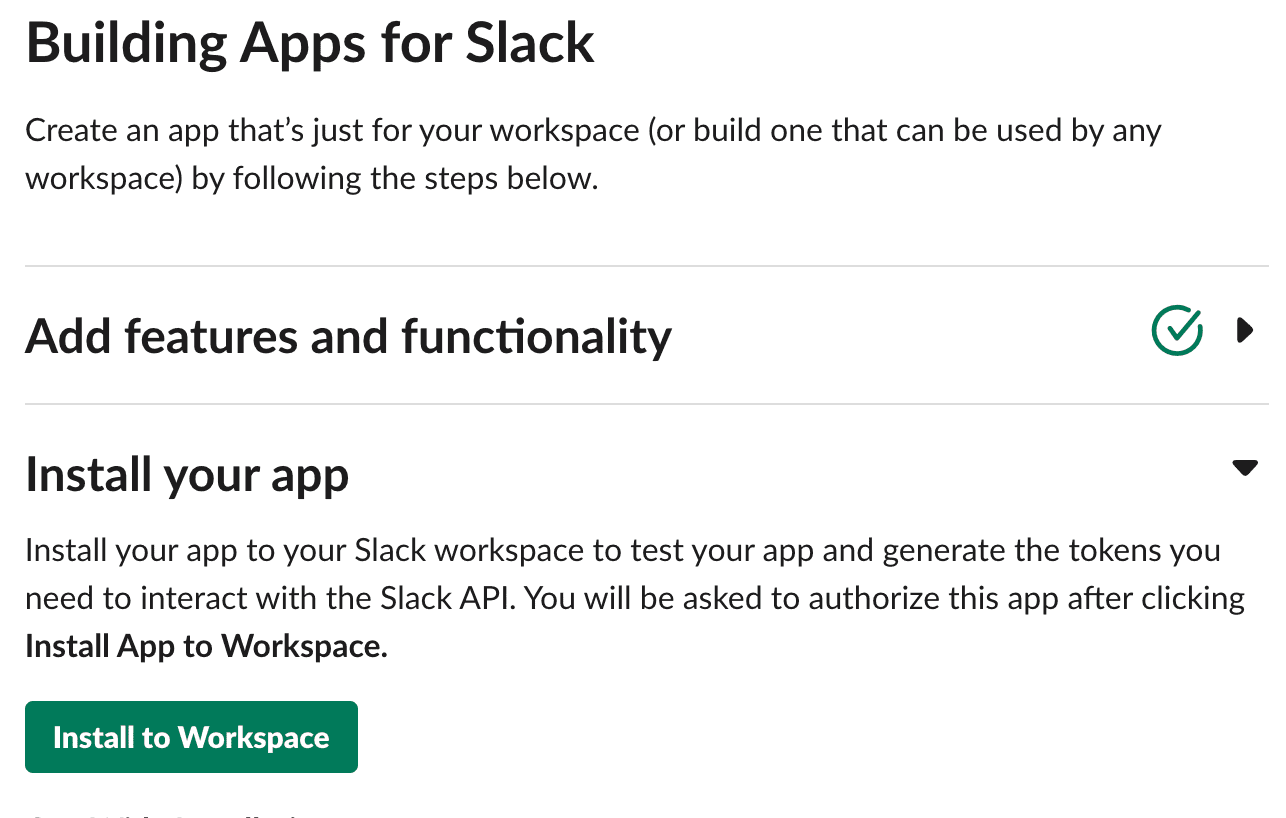Click the bold Install App to Workspace text
Image resolution: width=1286 pixels, height=818 pixels.
[205, 646]
